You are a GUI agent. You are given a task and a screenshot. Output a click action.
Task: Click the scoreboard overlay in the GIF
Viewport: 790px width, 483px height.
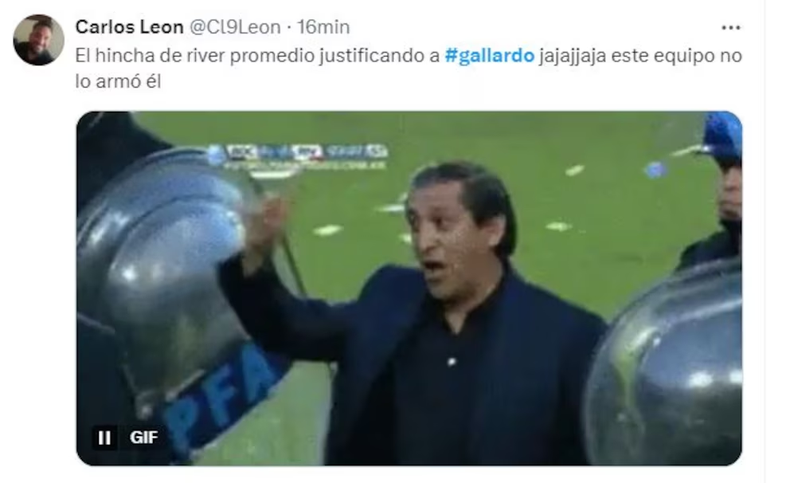tap(298, 156)
